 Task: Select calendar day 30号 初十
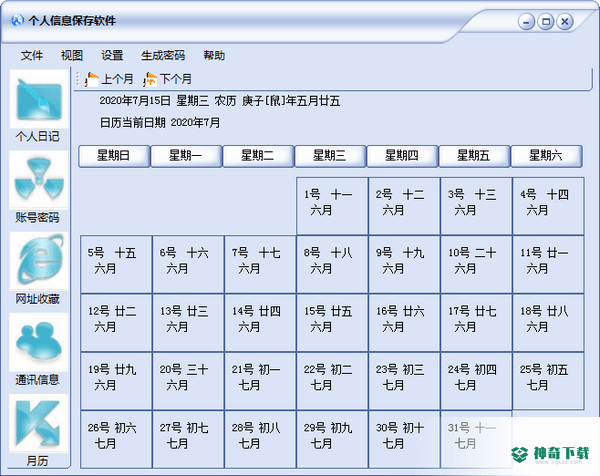click(x=404, y=439)
